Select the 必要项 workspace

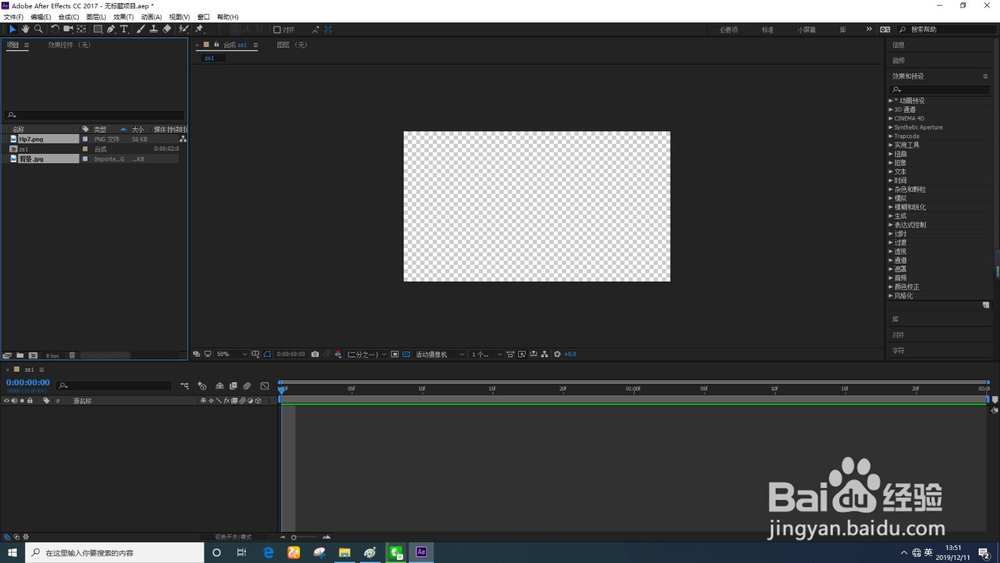tap(729, 30)
